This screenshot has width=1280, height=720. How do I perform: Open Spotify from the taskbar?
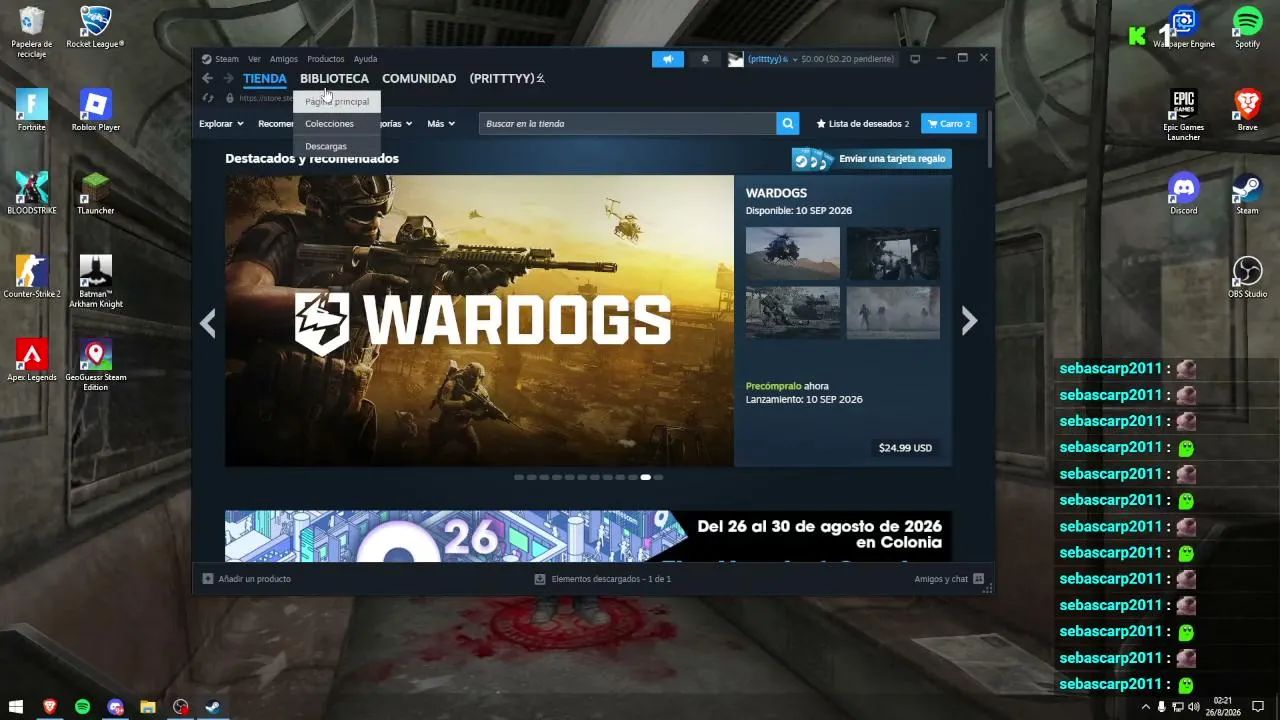82,706
